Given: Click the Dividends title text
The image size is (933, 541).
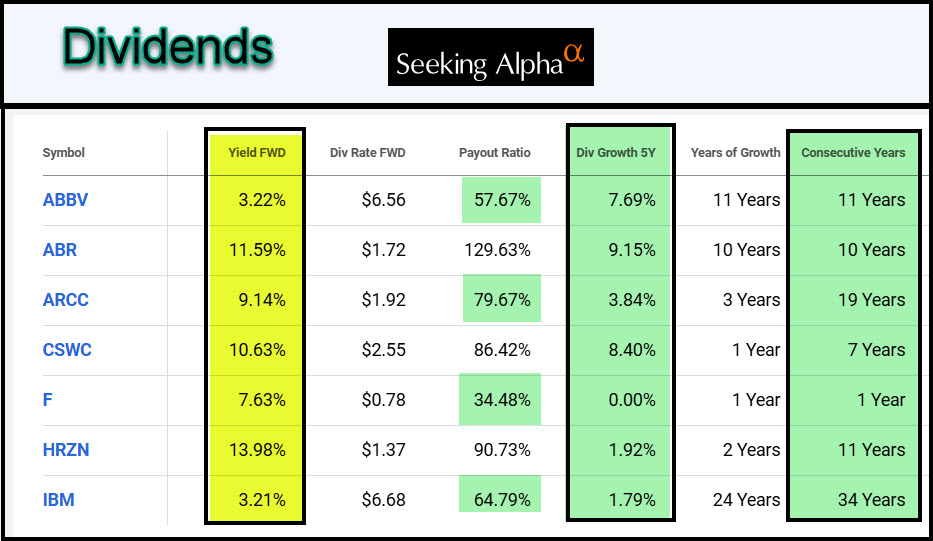Looking at the screenshot, I should [167, 47].
